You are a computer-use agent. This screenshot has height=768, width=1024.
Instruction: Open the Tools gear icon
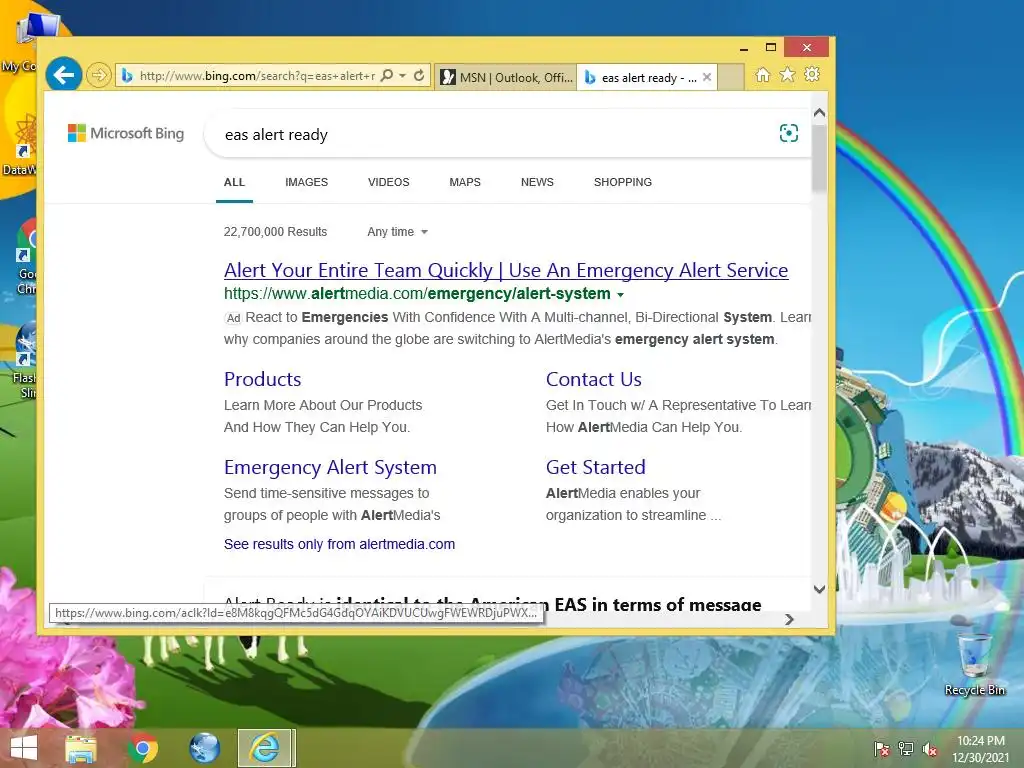pyautogui.click(x=812, y=74)
